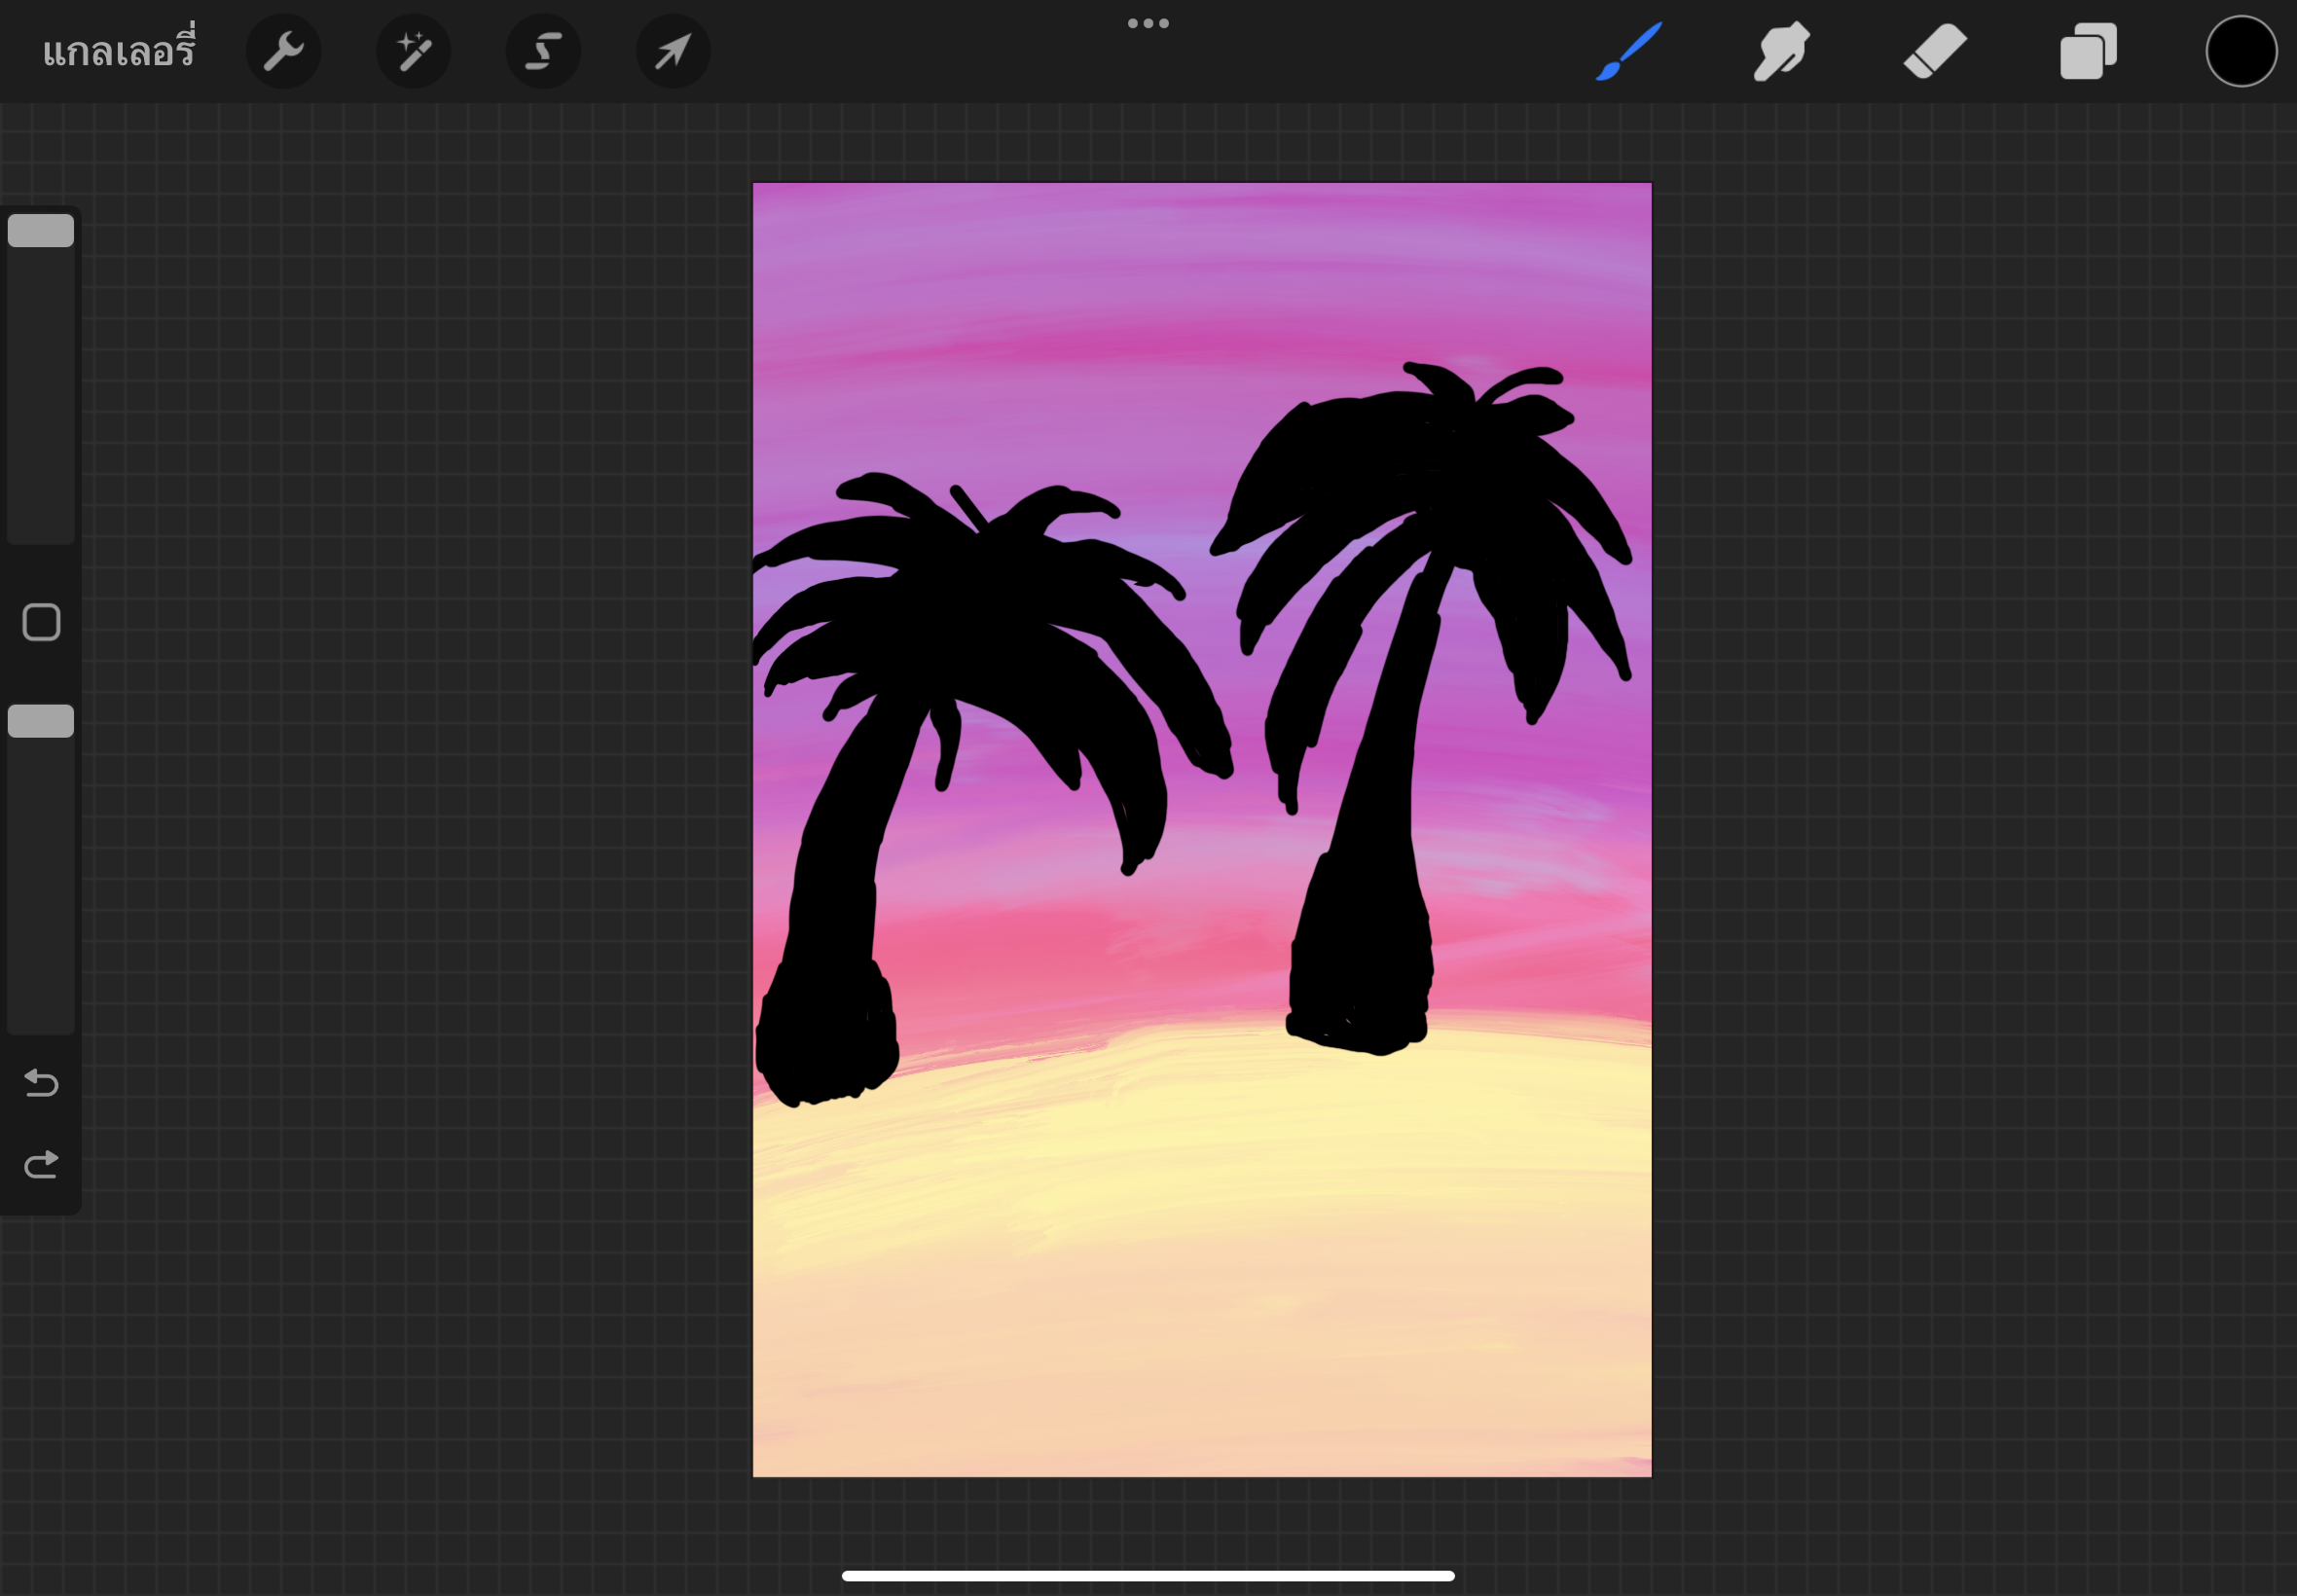The image size is (2297, 1596).
Task: Tap the Redo arrow on the sidebar
Action: 40,1162
